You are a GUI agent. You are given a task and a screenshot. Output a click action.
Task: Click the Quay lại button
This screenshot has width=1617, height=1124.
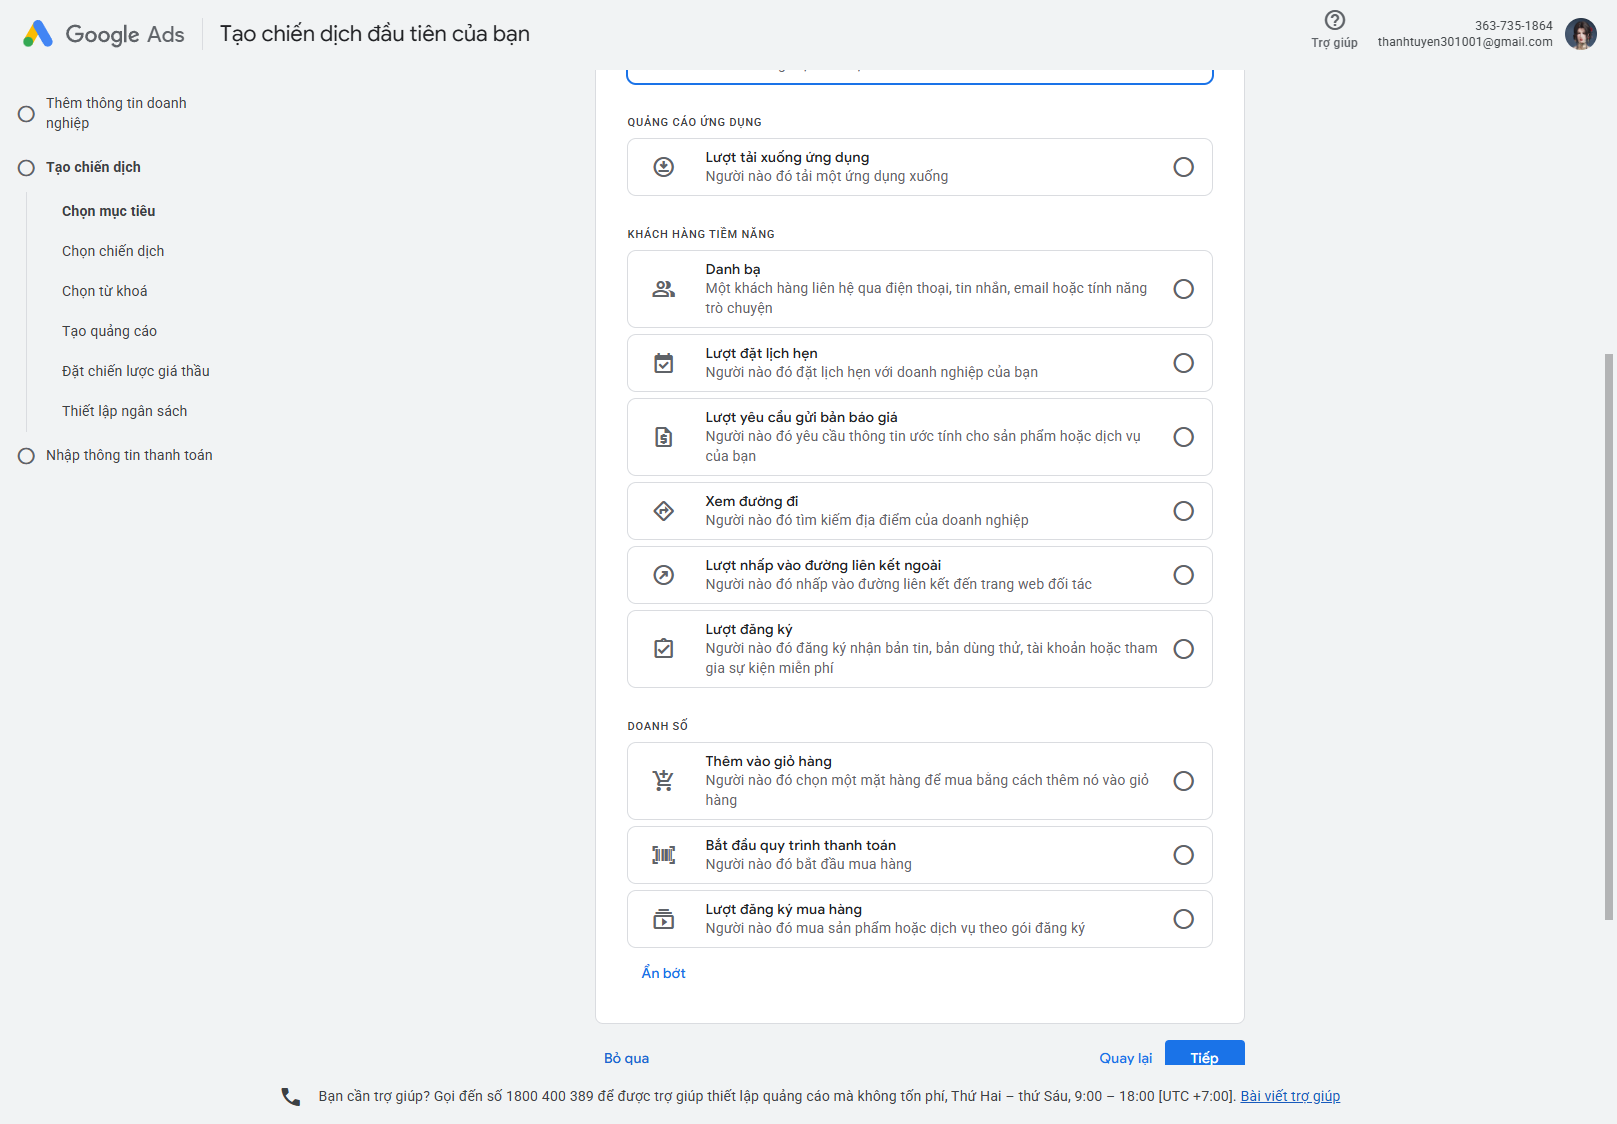1125,1058
